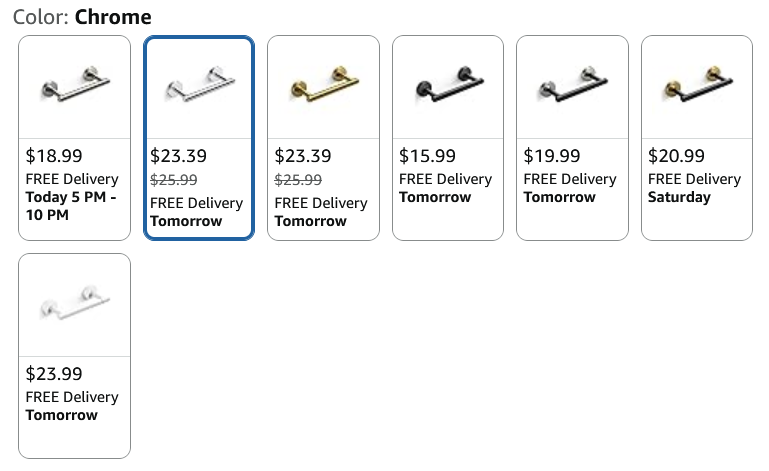Screen dimensions: 769x471
Task: Select black bar with gold mounts image
Action: coord(698,84)
